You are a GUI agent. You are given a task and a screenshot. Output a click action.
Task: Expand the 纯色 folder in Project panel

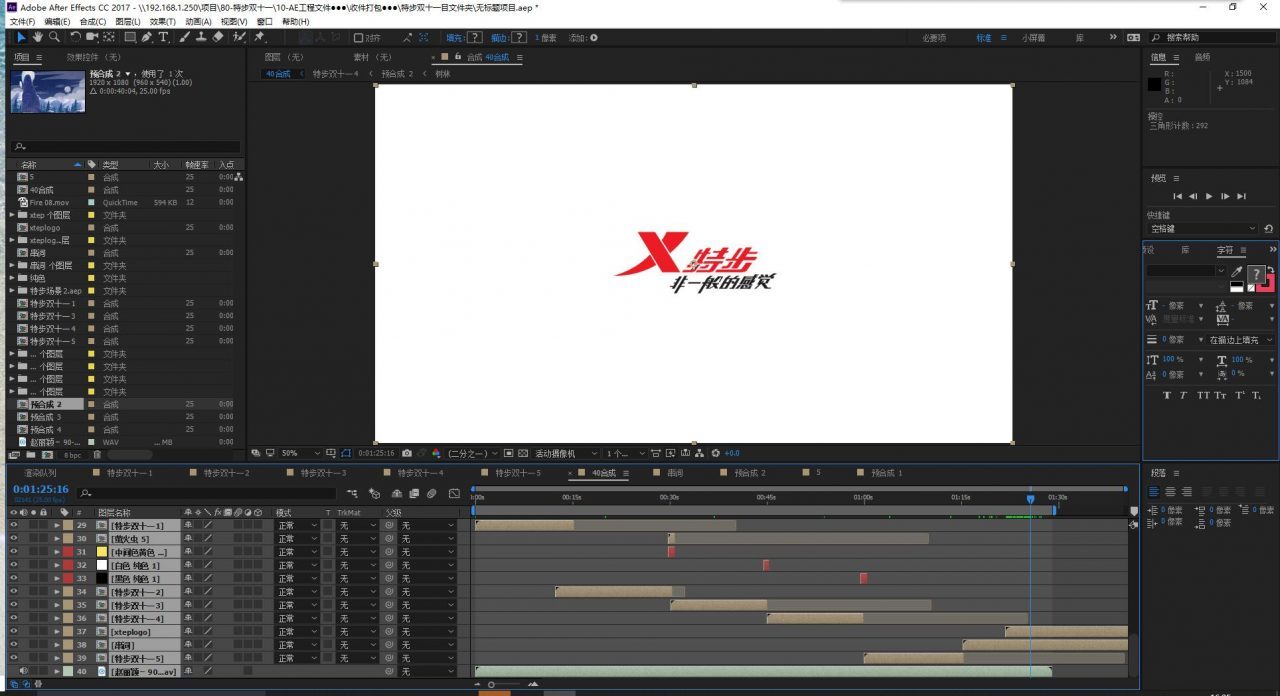12,278
